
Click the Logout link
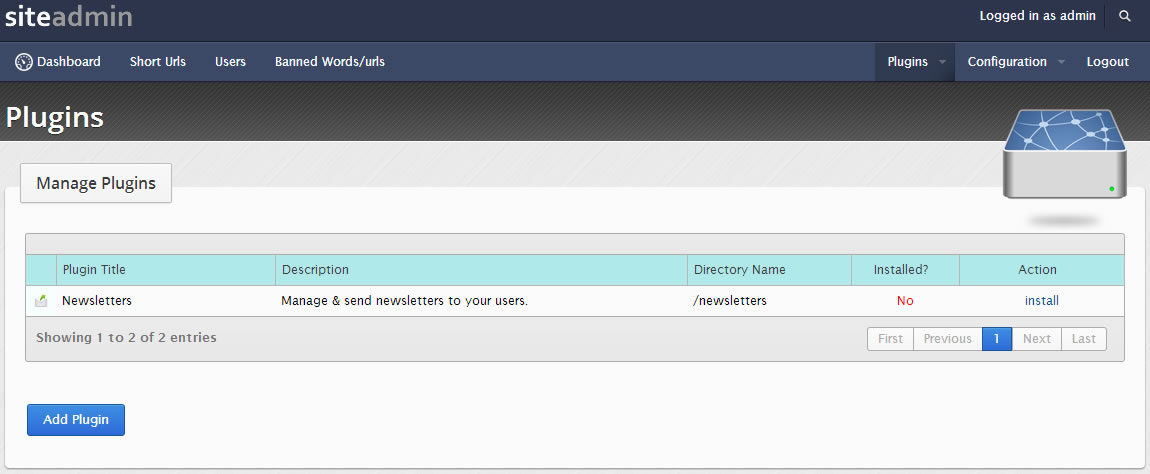pyautogui.click(x=1107, y=62)
